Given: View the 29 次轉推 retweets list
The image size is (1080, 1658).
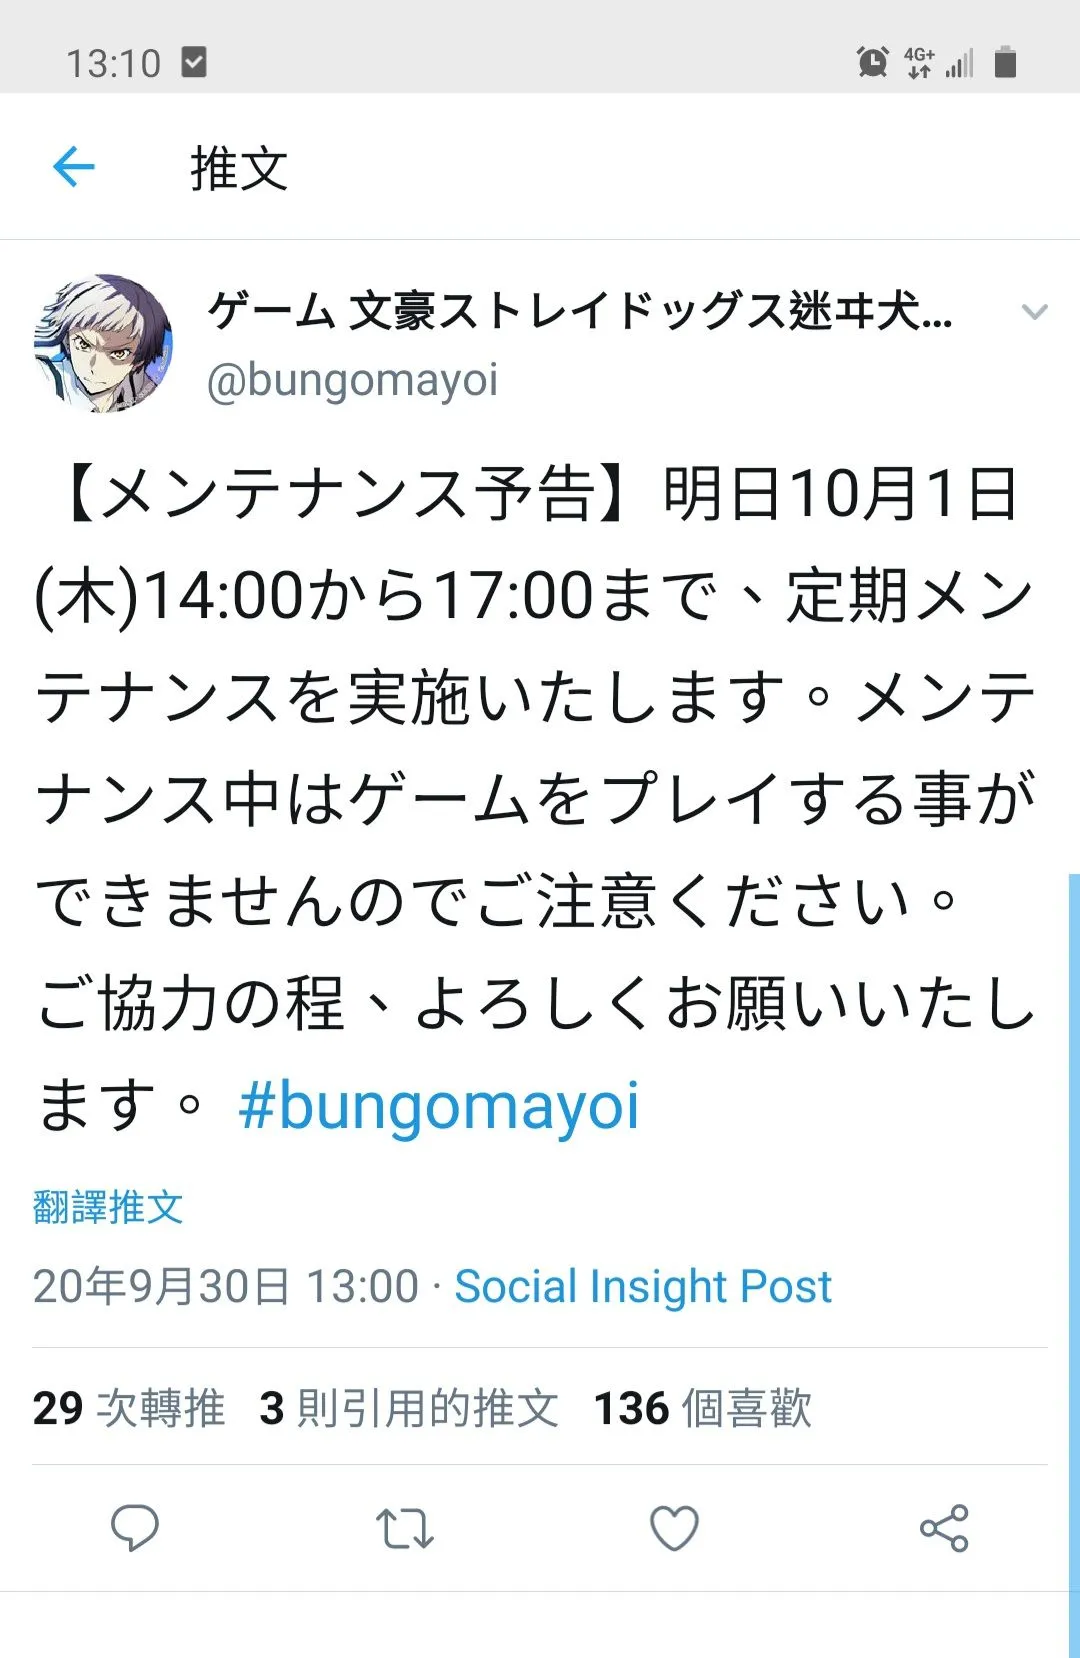Looking at the screenshot, I should [x=129, y=1408].
